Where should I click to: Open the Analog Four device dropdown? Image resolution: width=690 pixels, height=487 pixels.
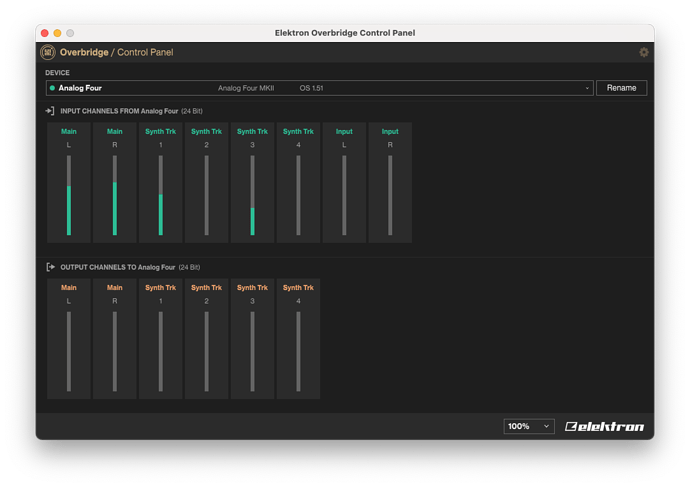tap(319, 88)
